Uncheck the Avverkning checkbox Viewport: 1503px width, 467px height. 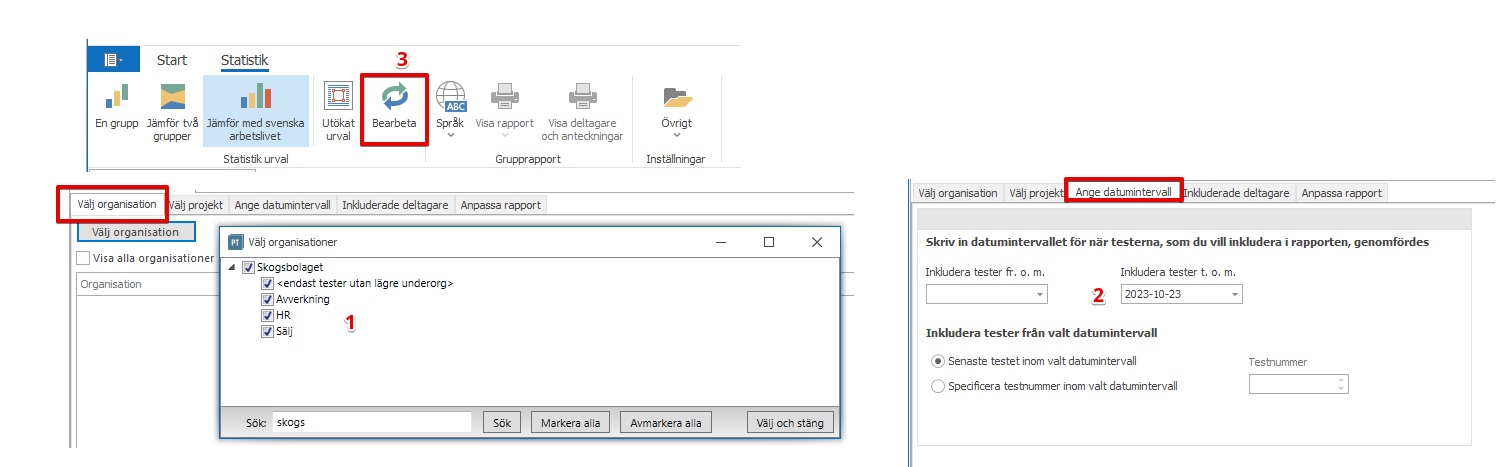click(267, 299)
